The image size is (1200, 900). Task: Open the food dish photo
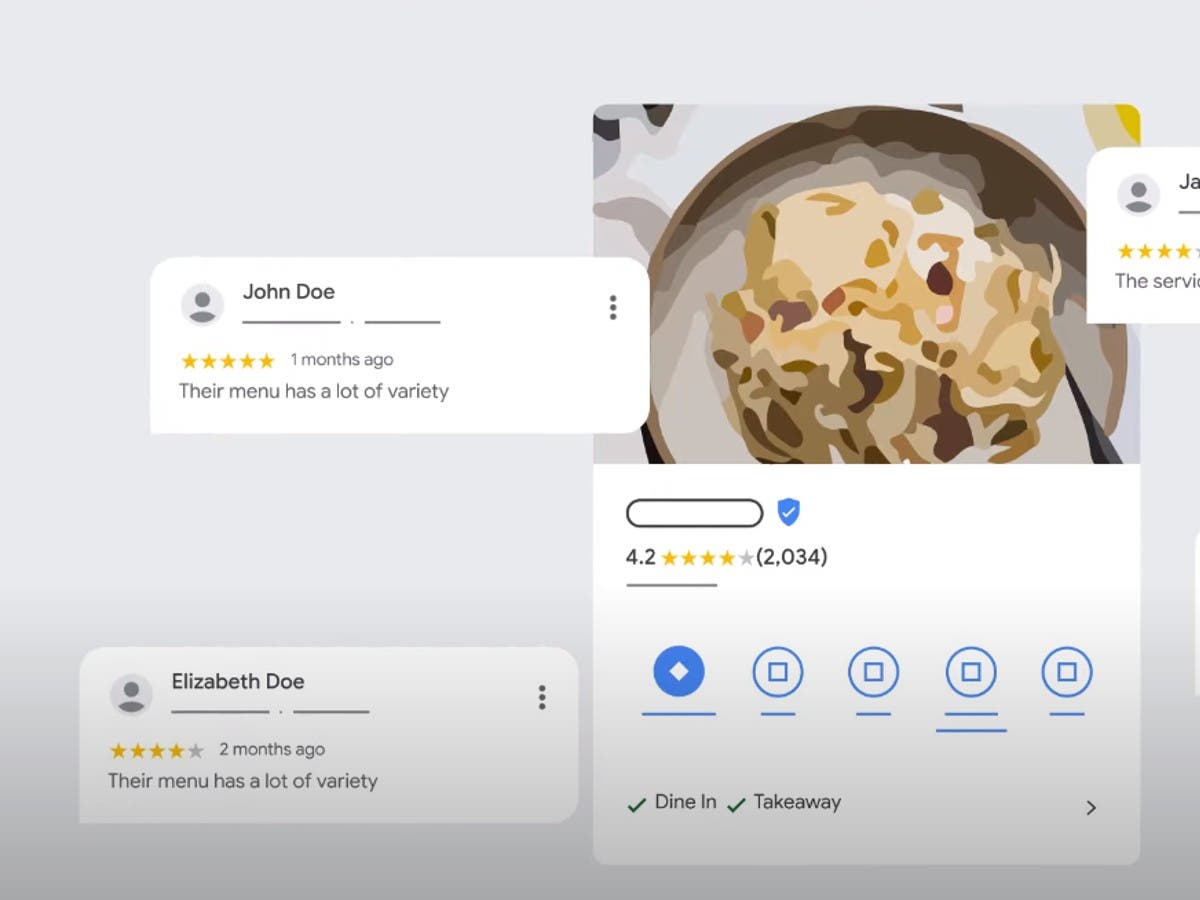tap(866, 284)
